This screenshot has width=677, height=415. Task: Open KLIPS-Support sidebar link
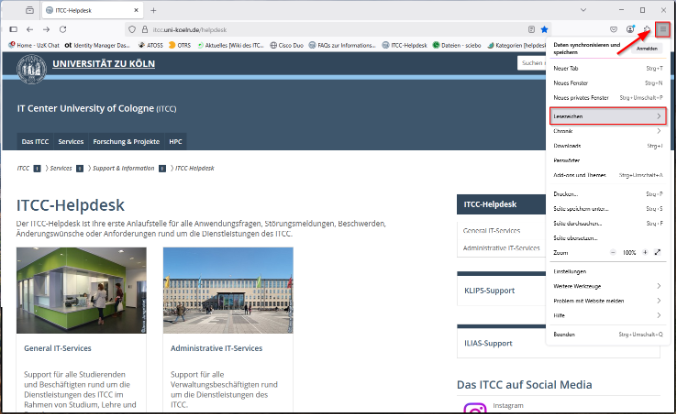[489, 291]
